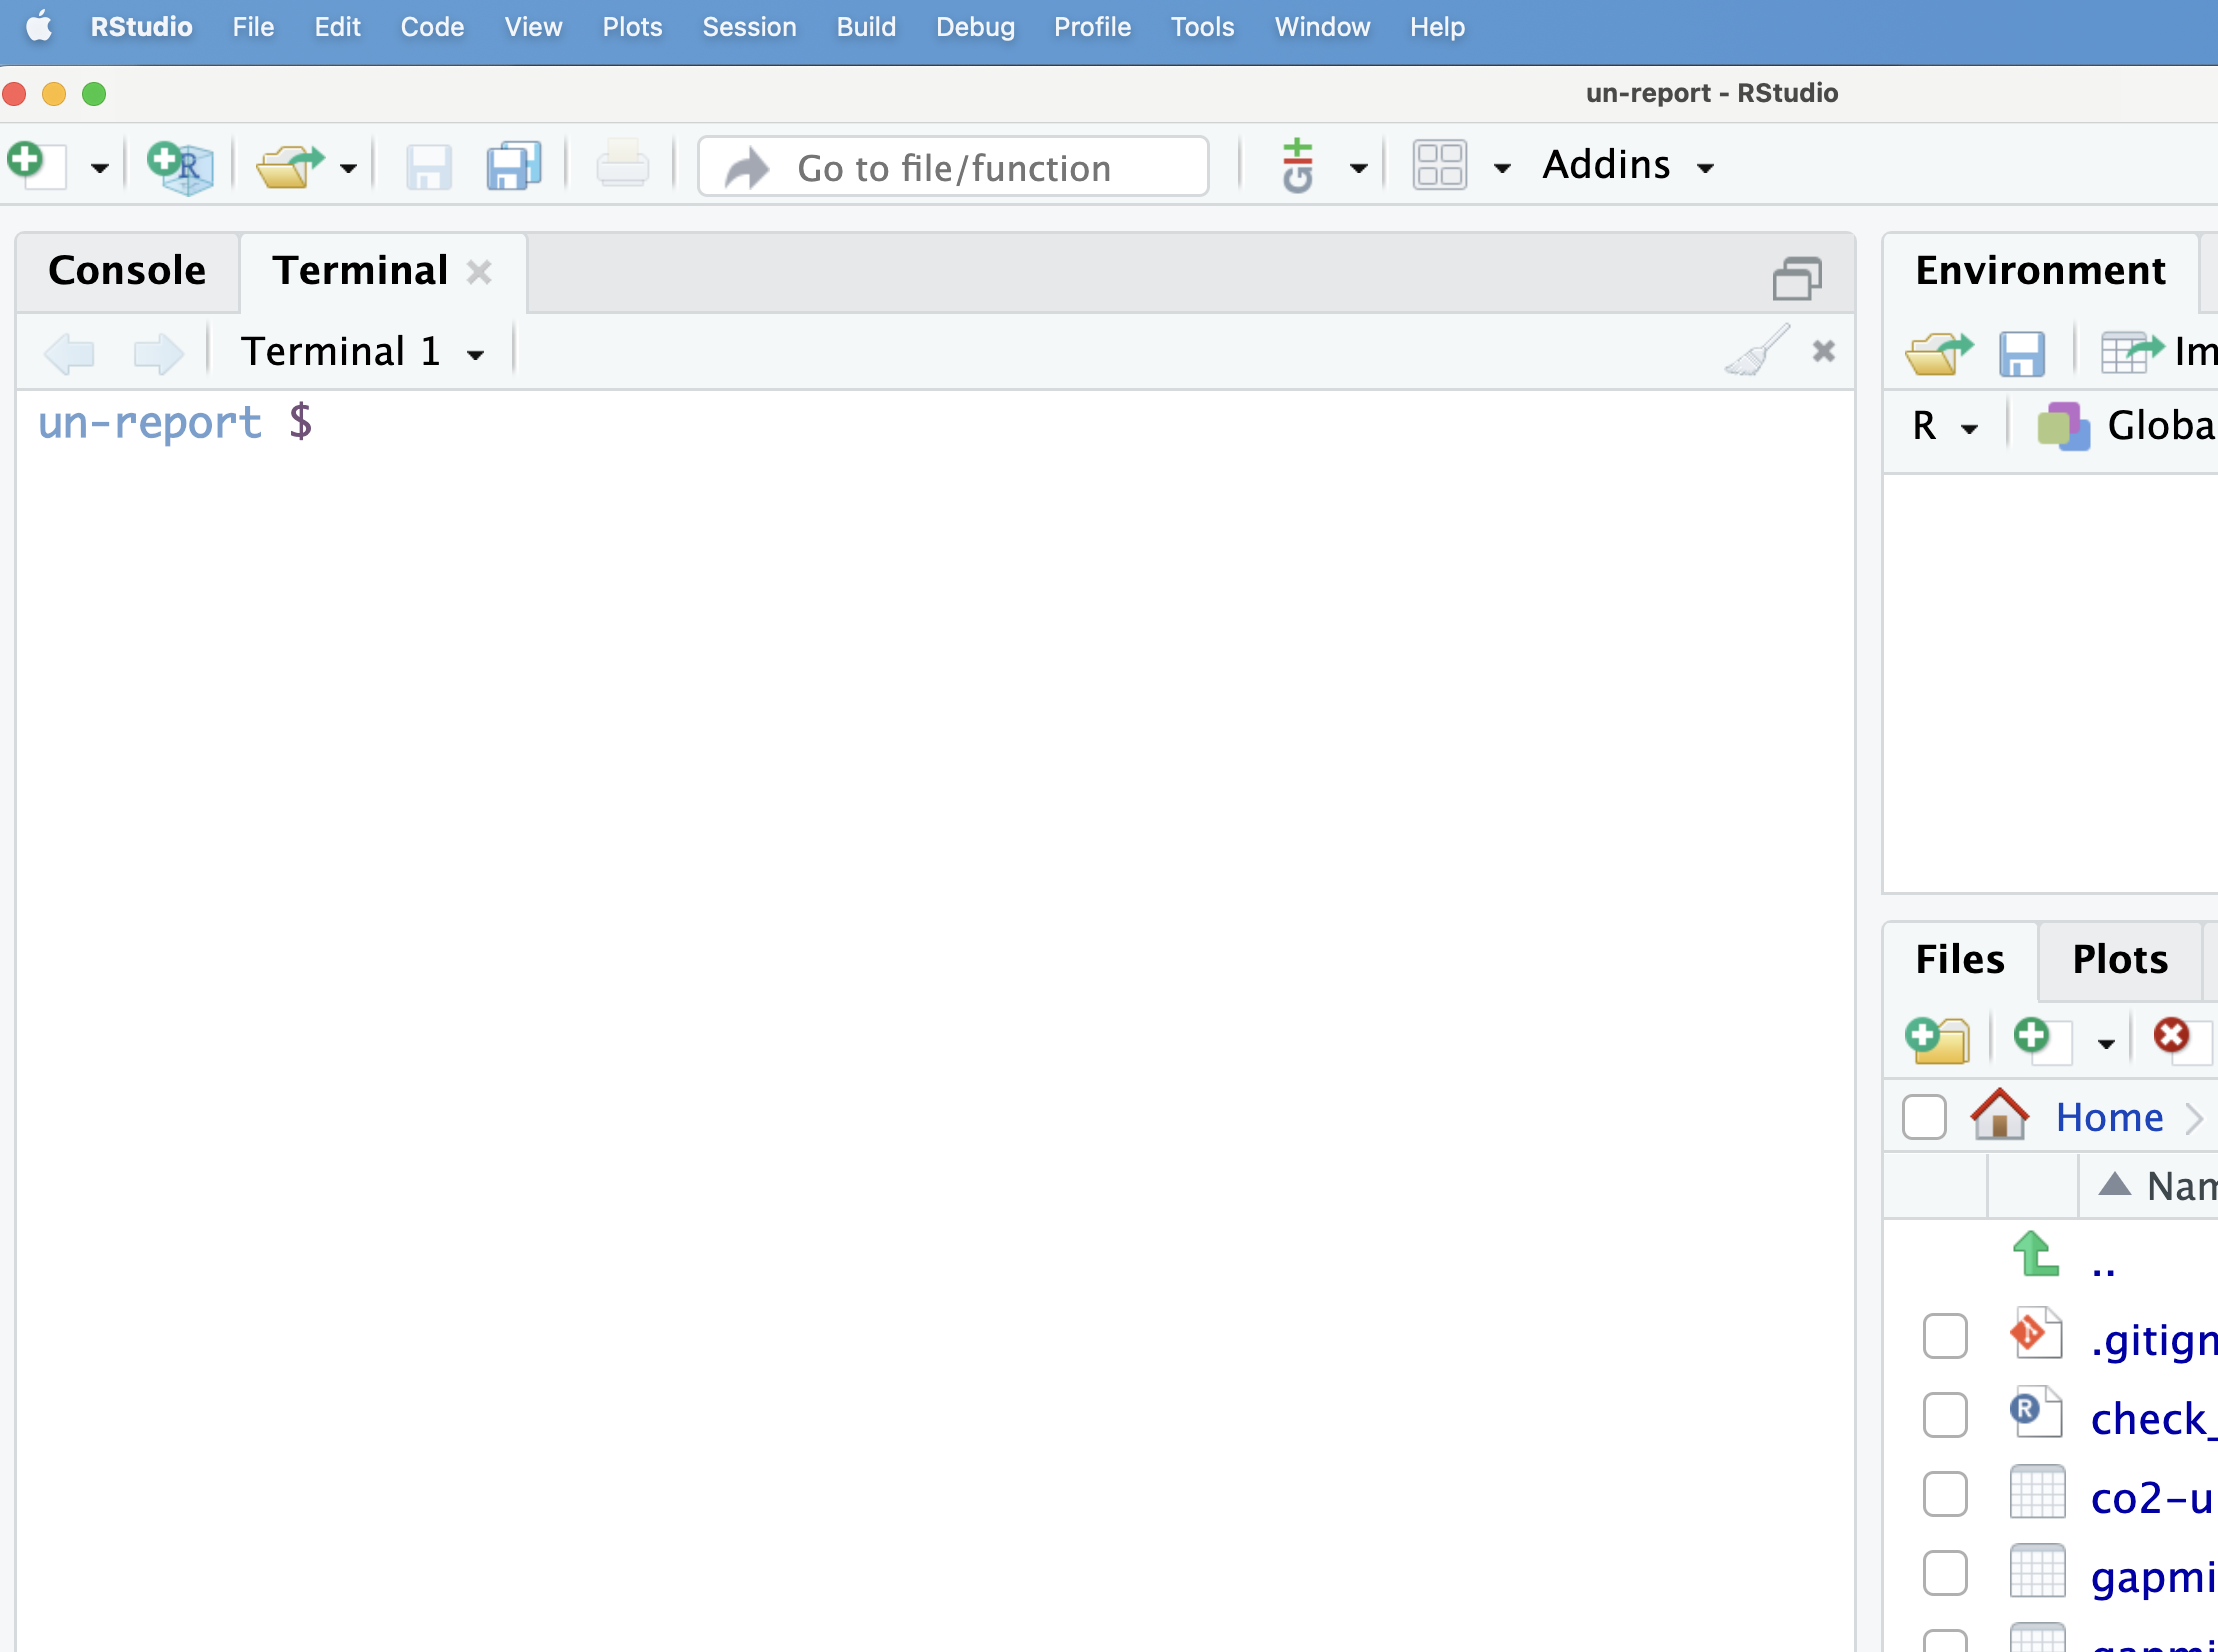Toggle the select-all files checkbox
2218x1652 pixels.
point(1924,1117)
